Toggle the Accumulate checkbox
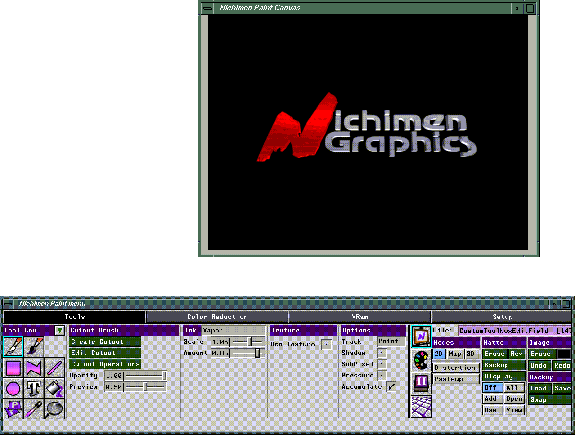This screenshot has height=435, width=575. coord(391,387)
